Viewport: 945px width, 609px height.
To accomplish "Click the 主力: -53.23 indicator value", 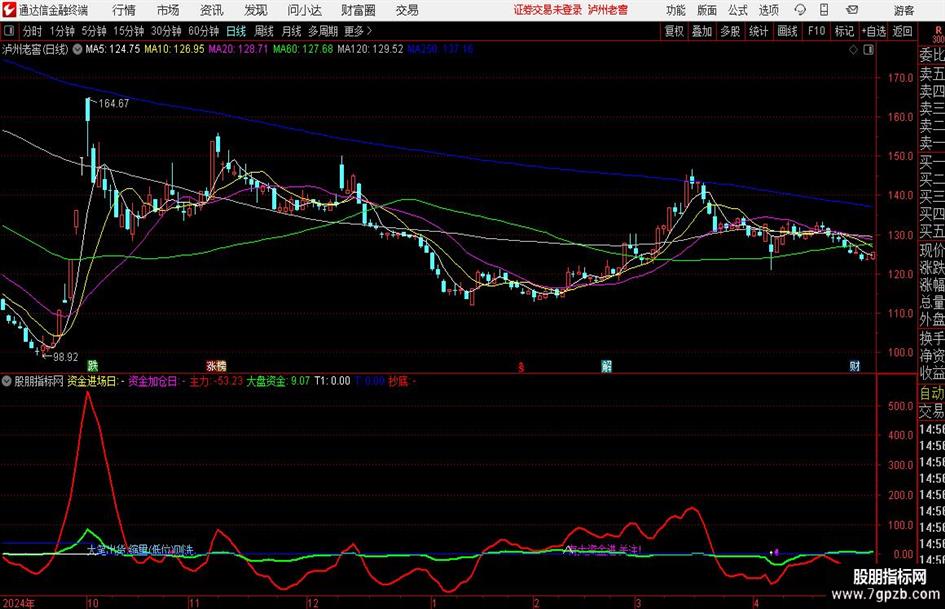I will [216, 381].
